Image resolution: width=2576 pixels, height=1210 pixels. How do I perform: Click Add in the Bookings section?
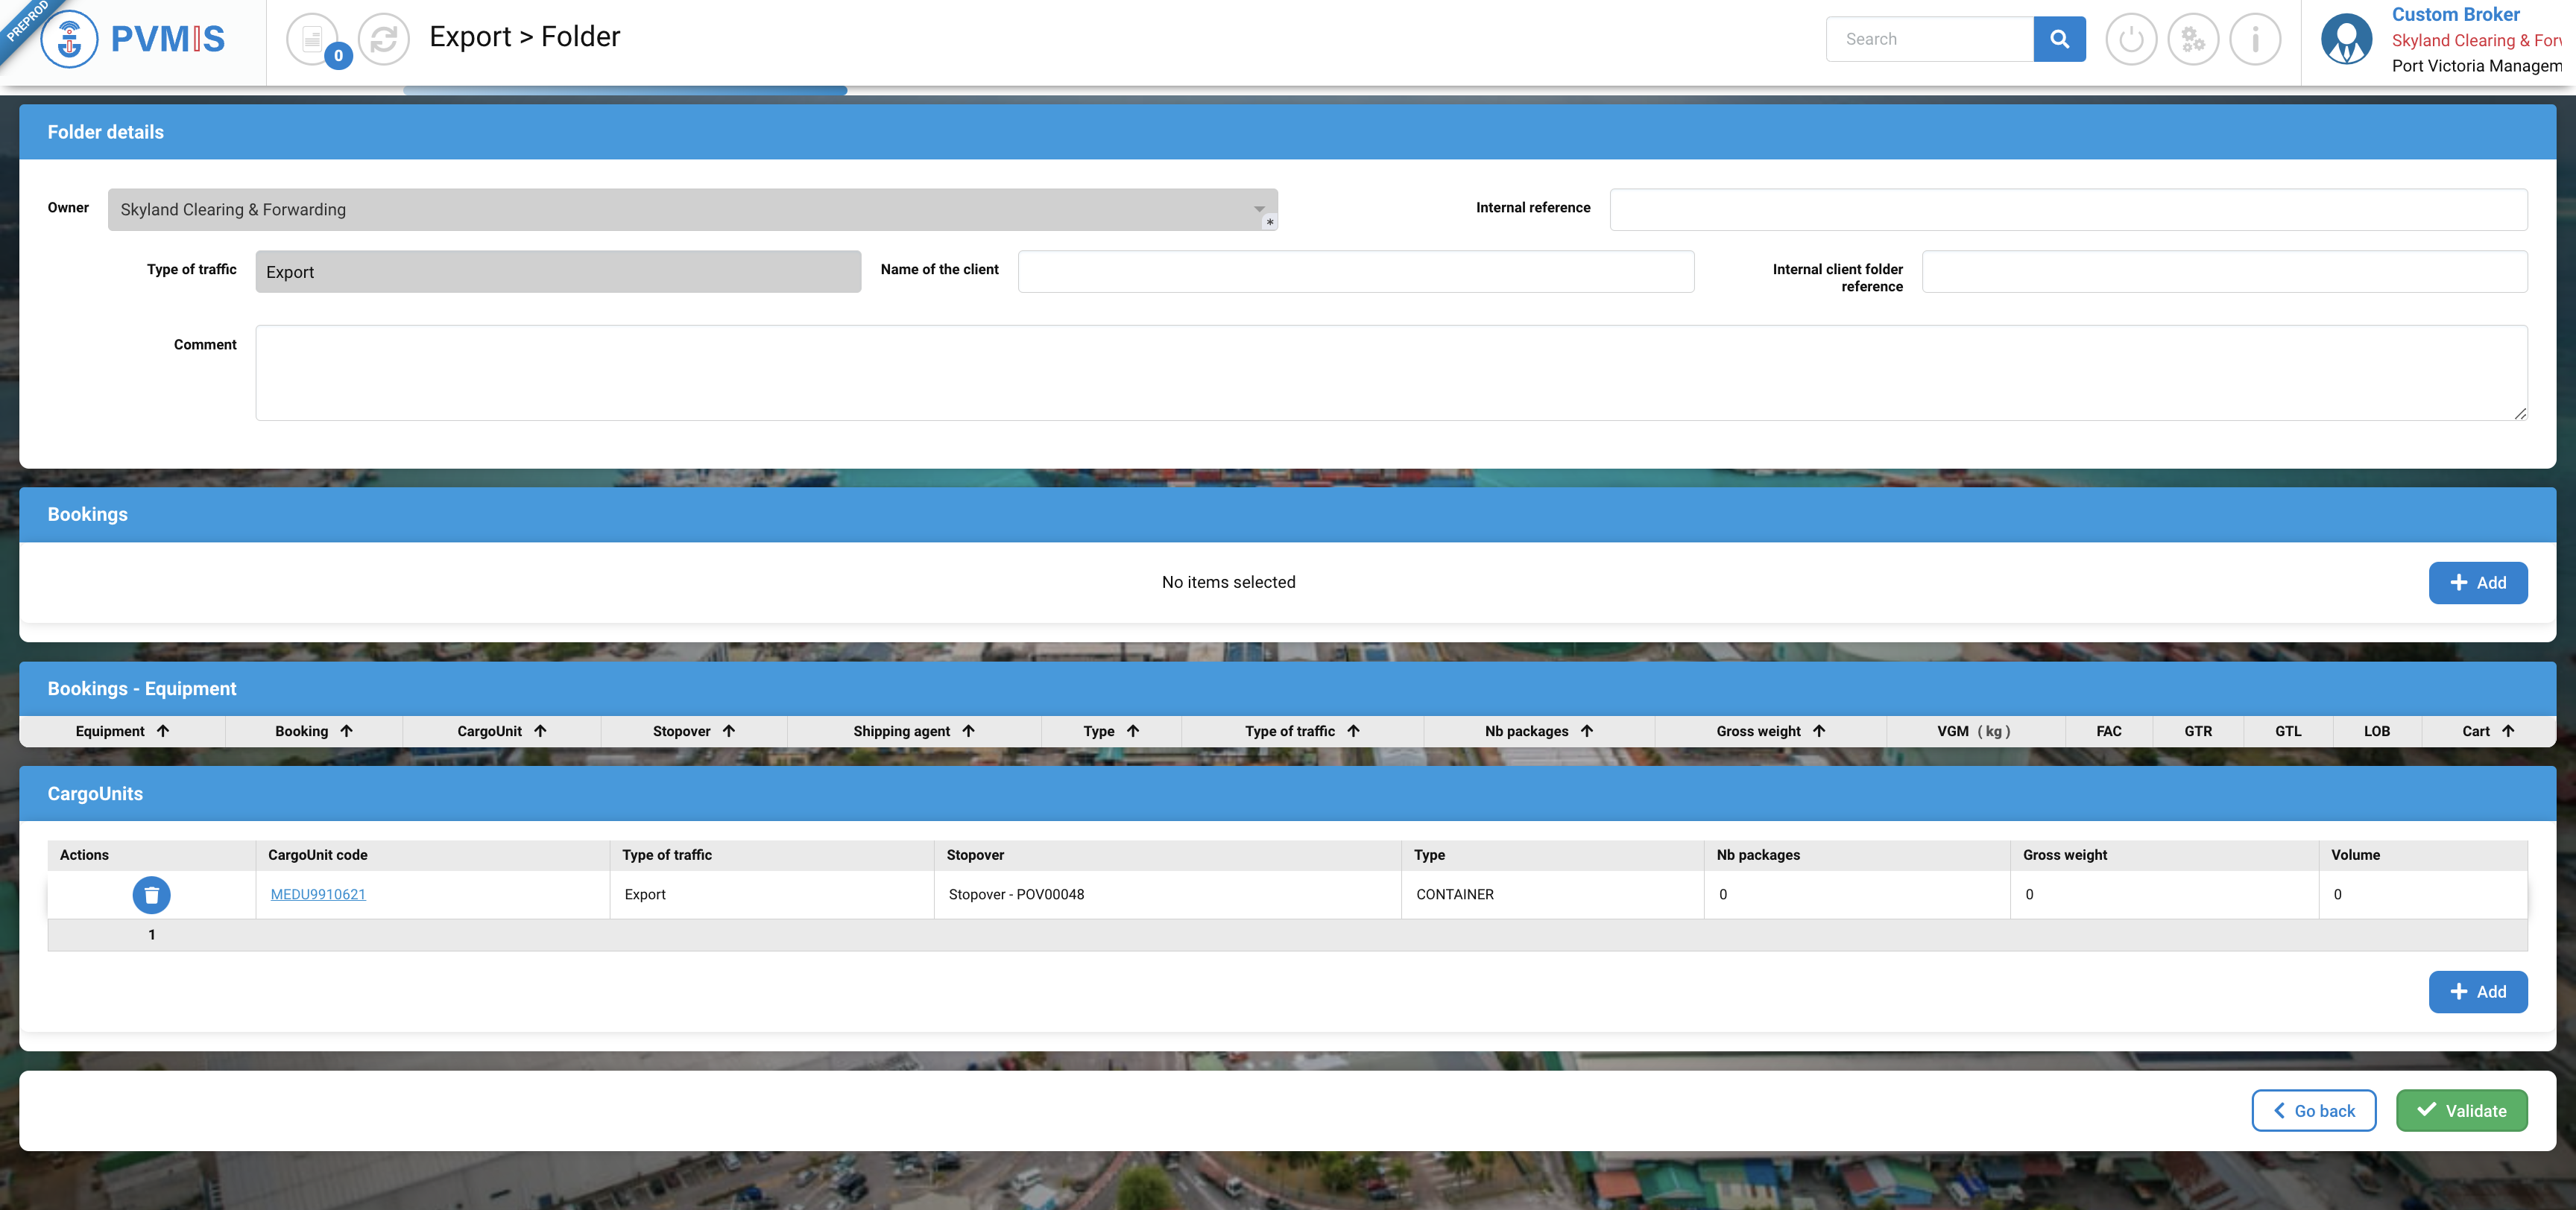coord(2477,583)
